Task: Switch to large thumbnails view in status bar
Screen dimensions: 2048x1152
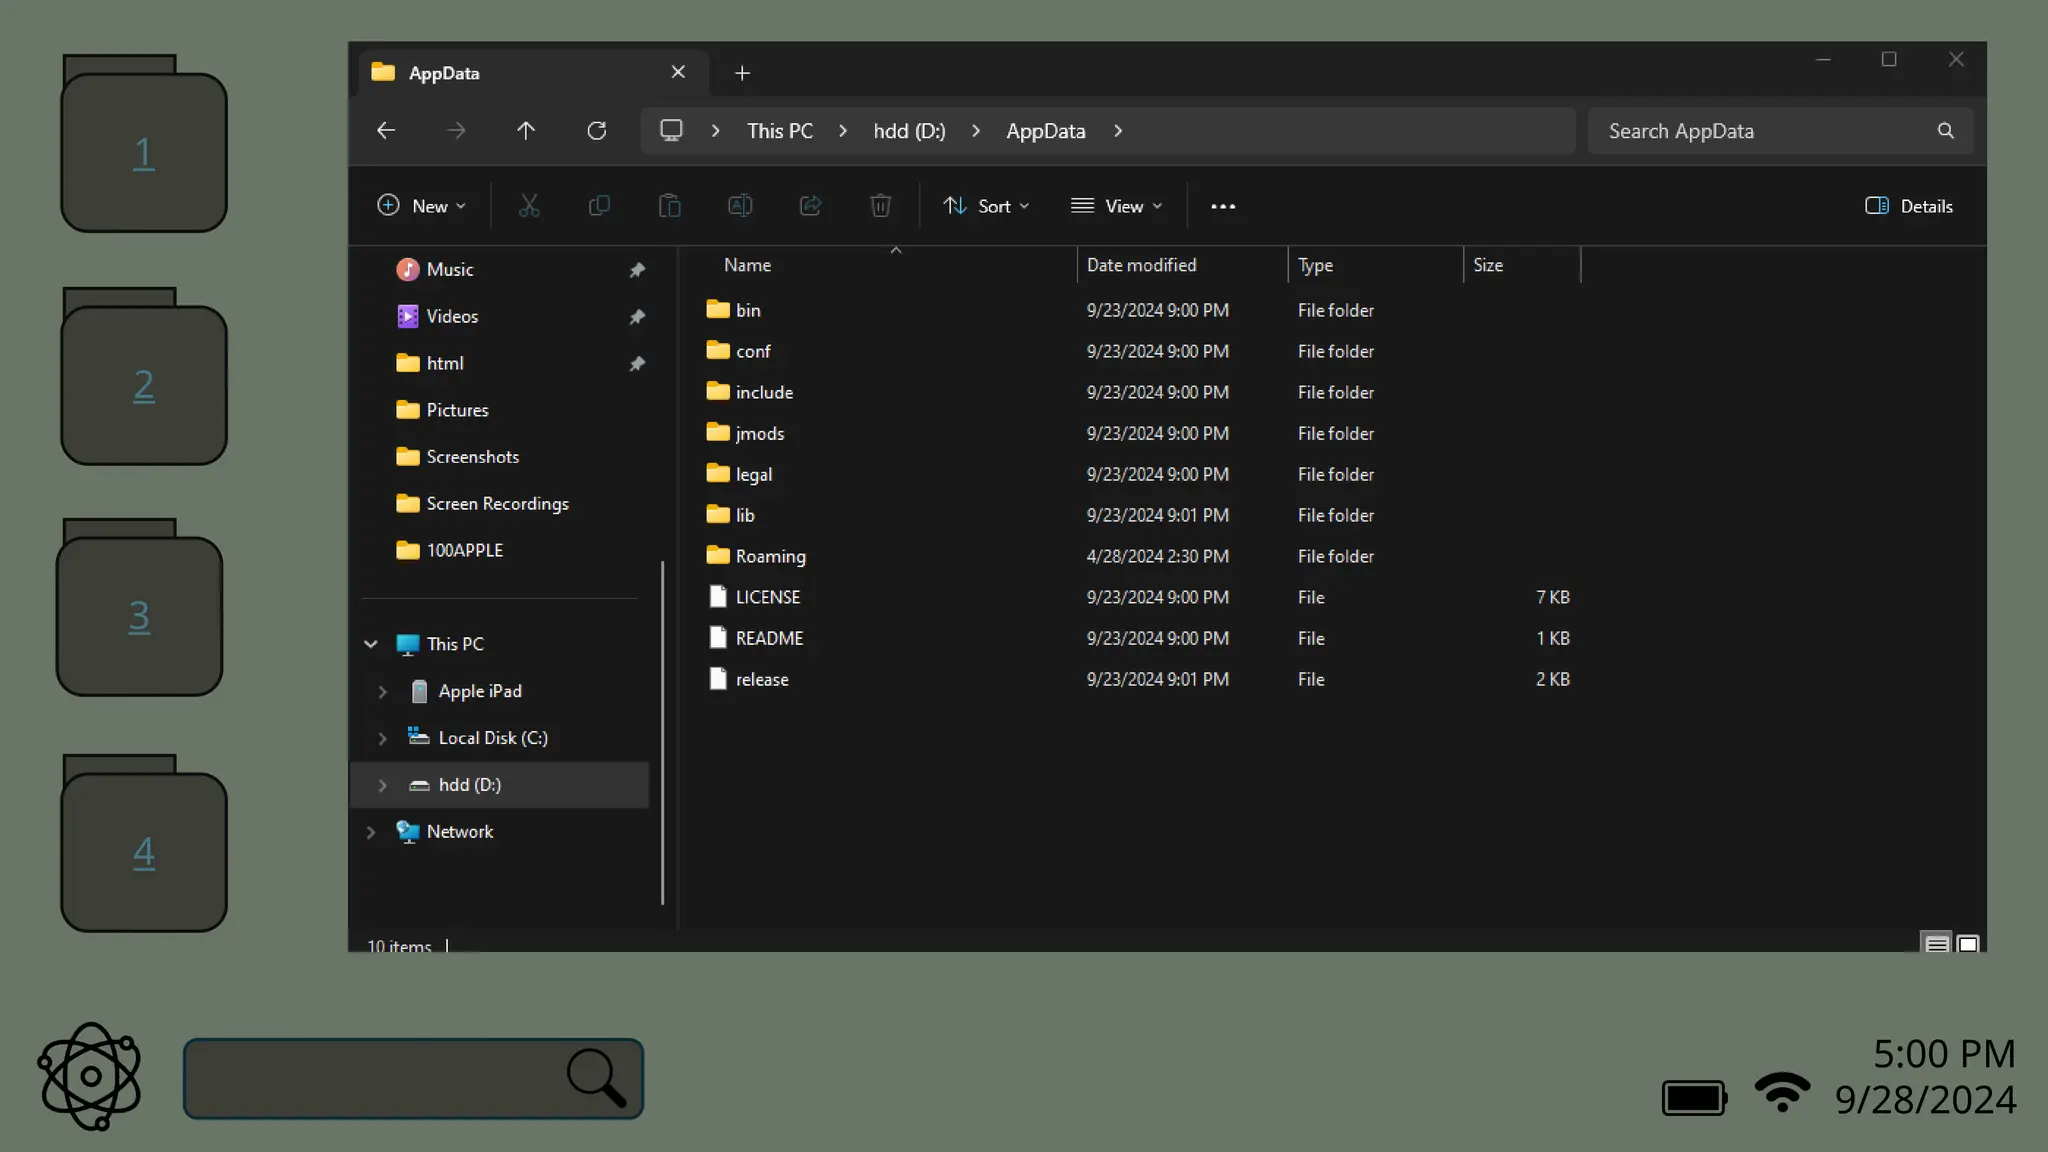Action: pyautogui.click(x=1968, y=943)
